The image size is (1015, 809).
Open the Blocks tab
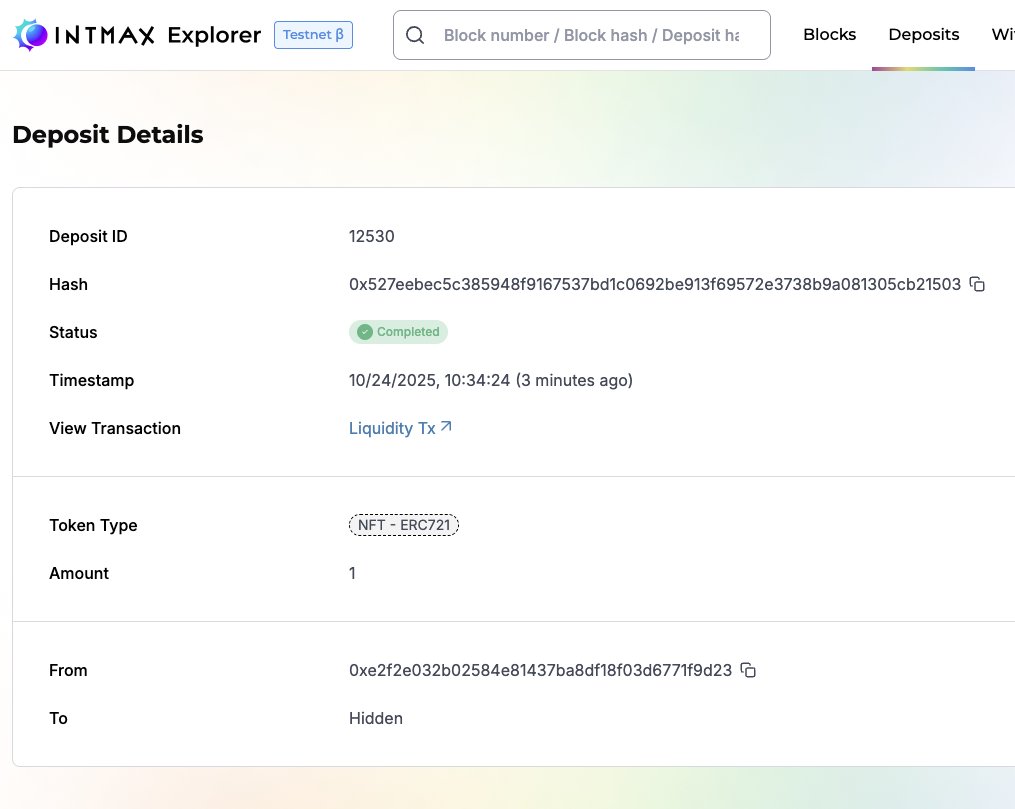(x=829, y=35)
